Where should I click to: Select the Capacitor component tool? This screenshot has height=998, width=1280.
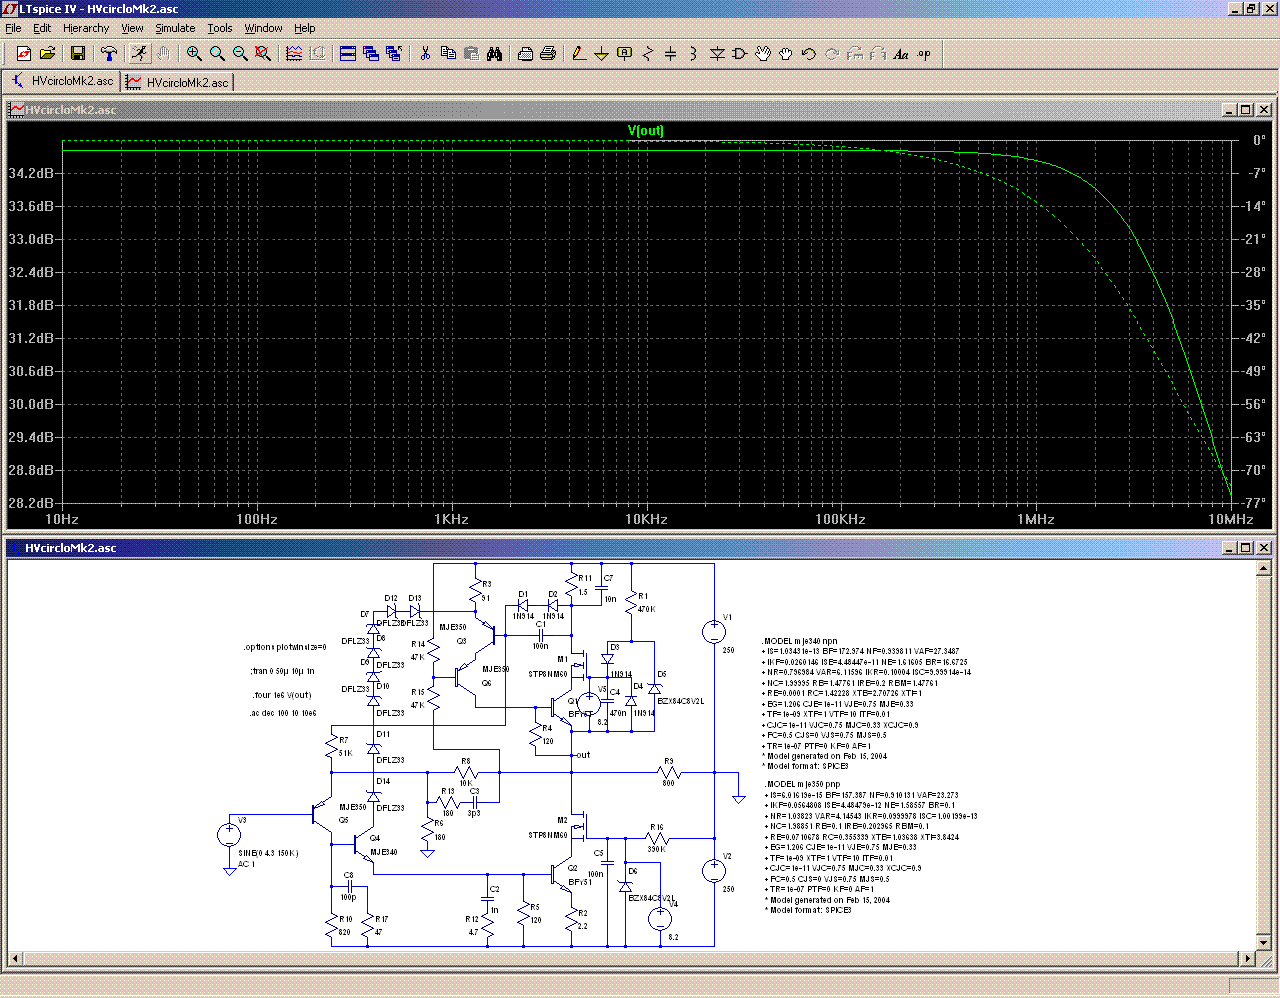670,54
